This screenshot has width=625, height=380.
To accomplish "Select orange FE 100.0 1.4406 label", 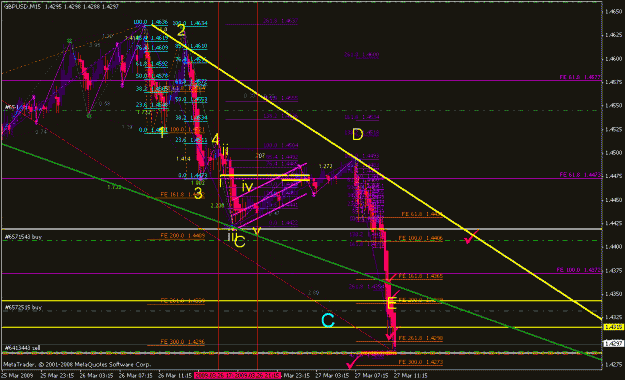I will [421, 238].
